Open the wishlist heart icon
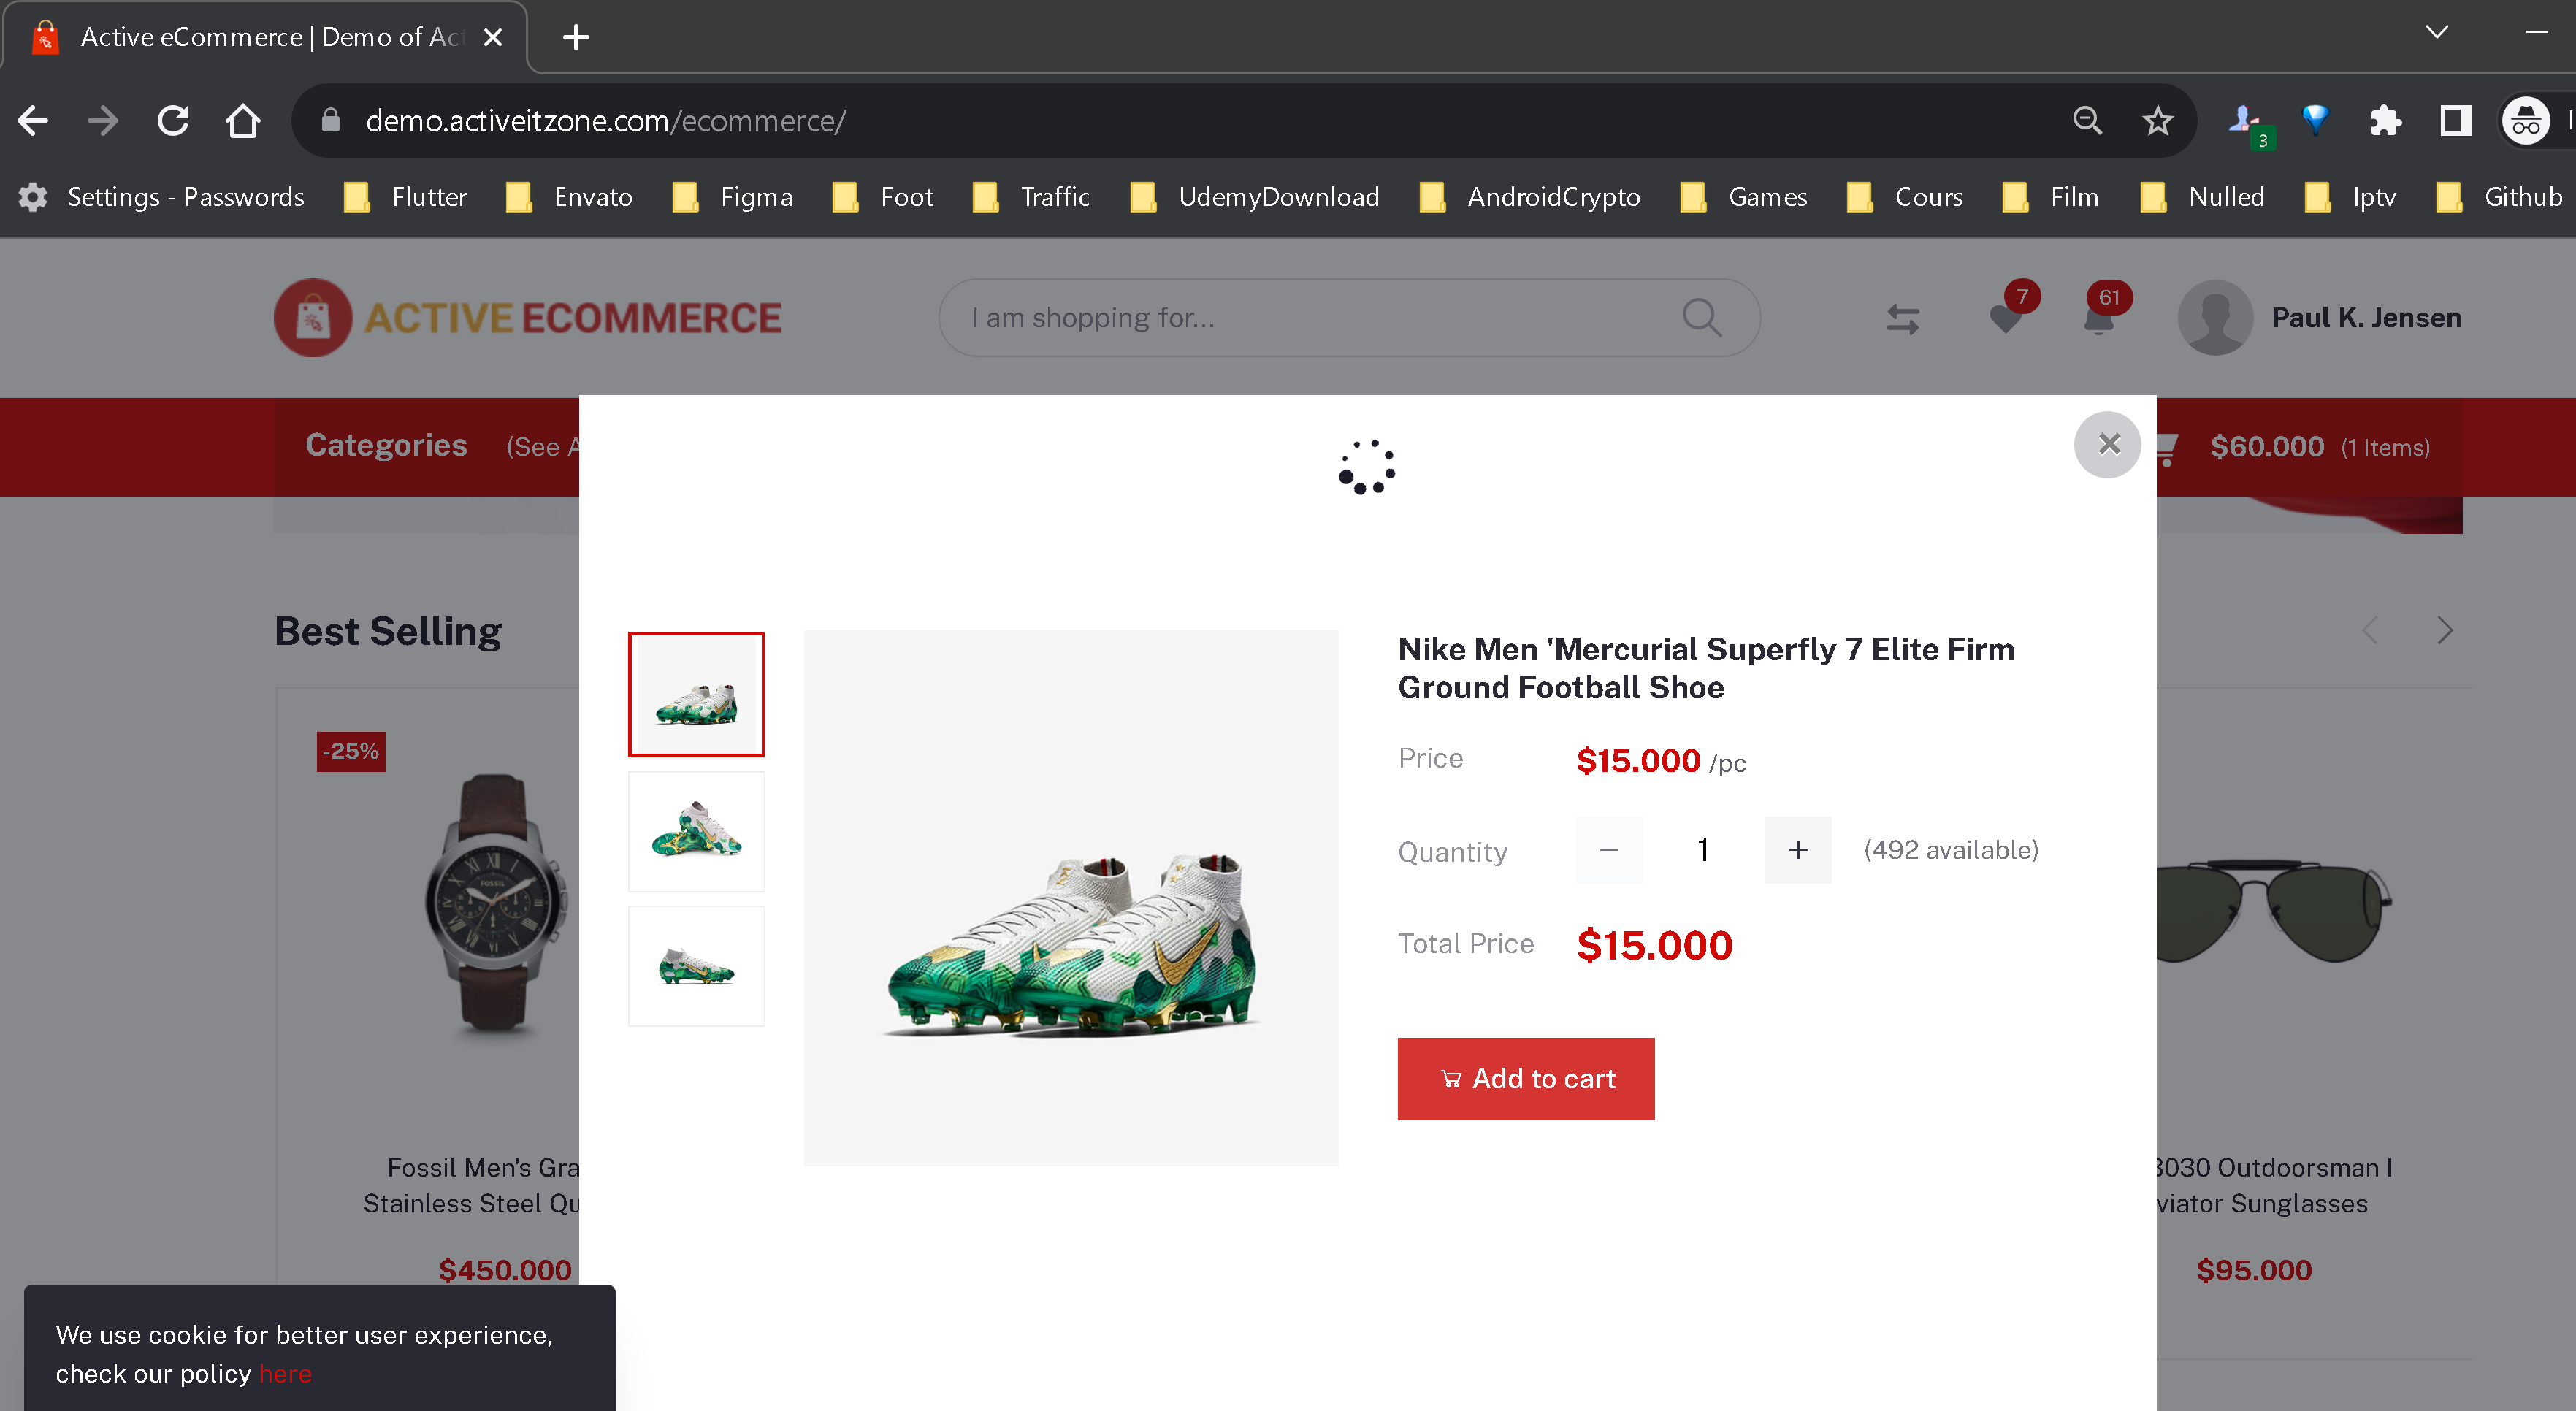Screen dimensions: 2576x1411 coord(2005,319)
